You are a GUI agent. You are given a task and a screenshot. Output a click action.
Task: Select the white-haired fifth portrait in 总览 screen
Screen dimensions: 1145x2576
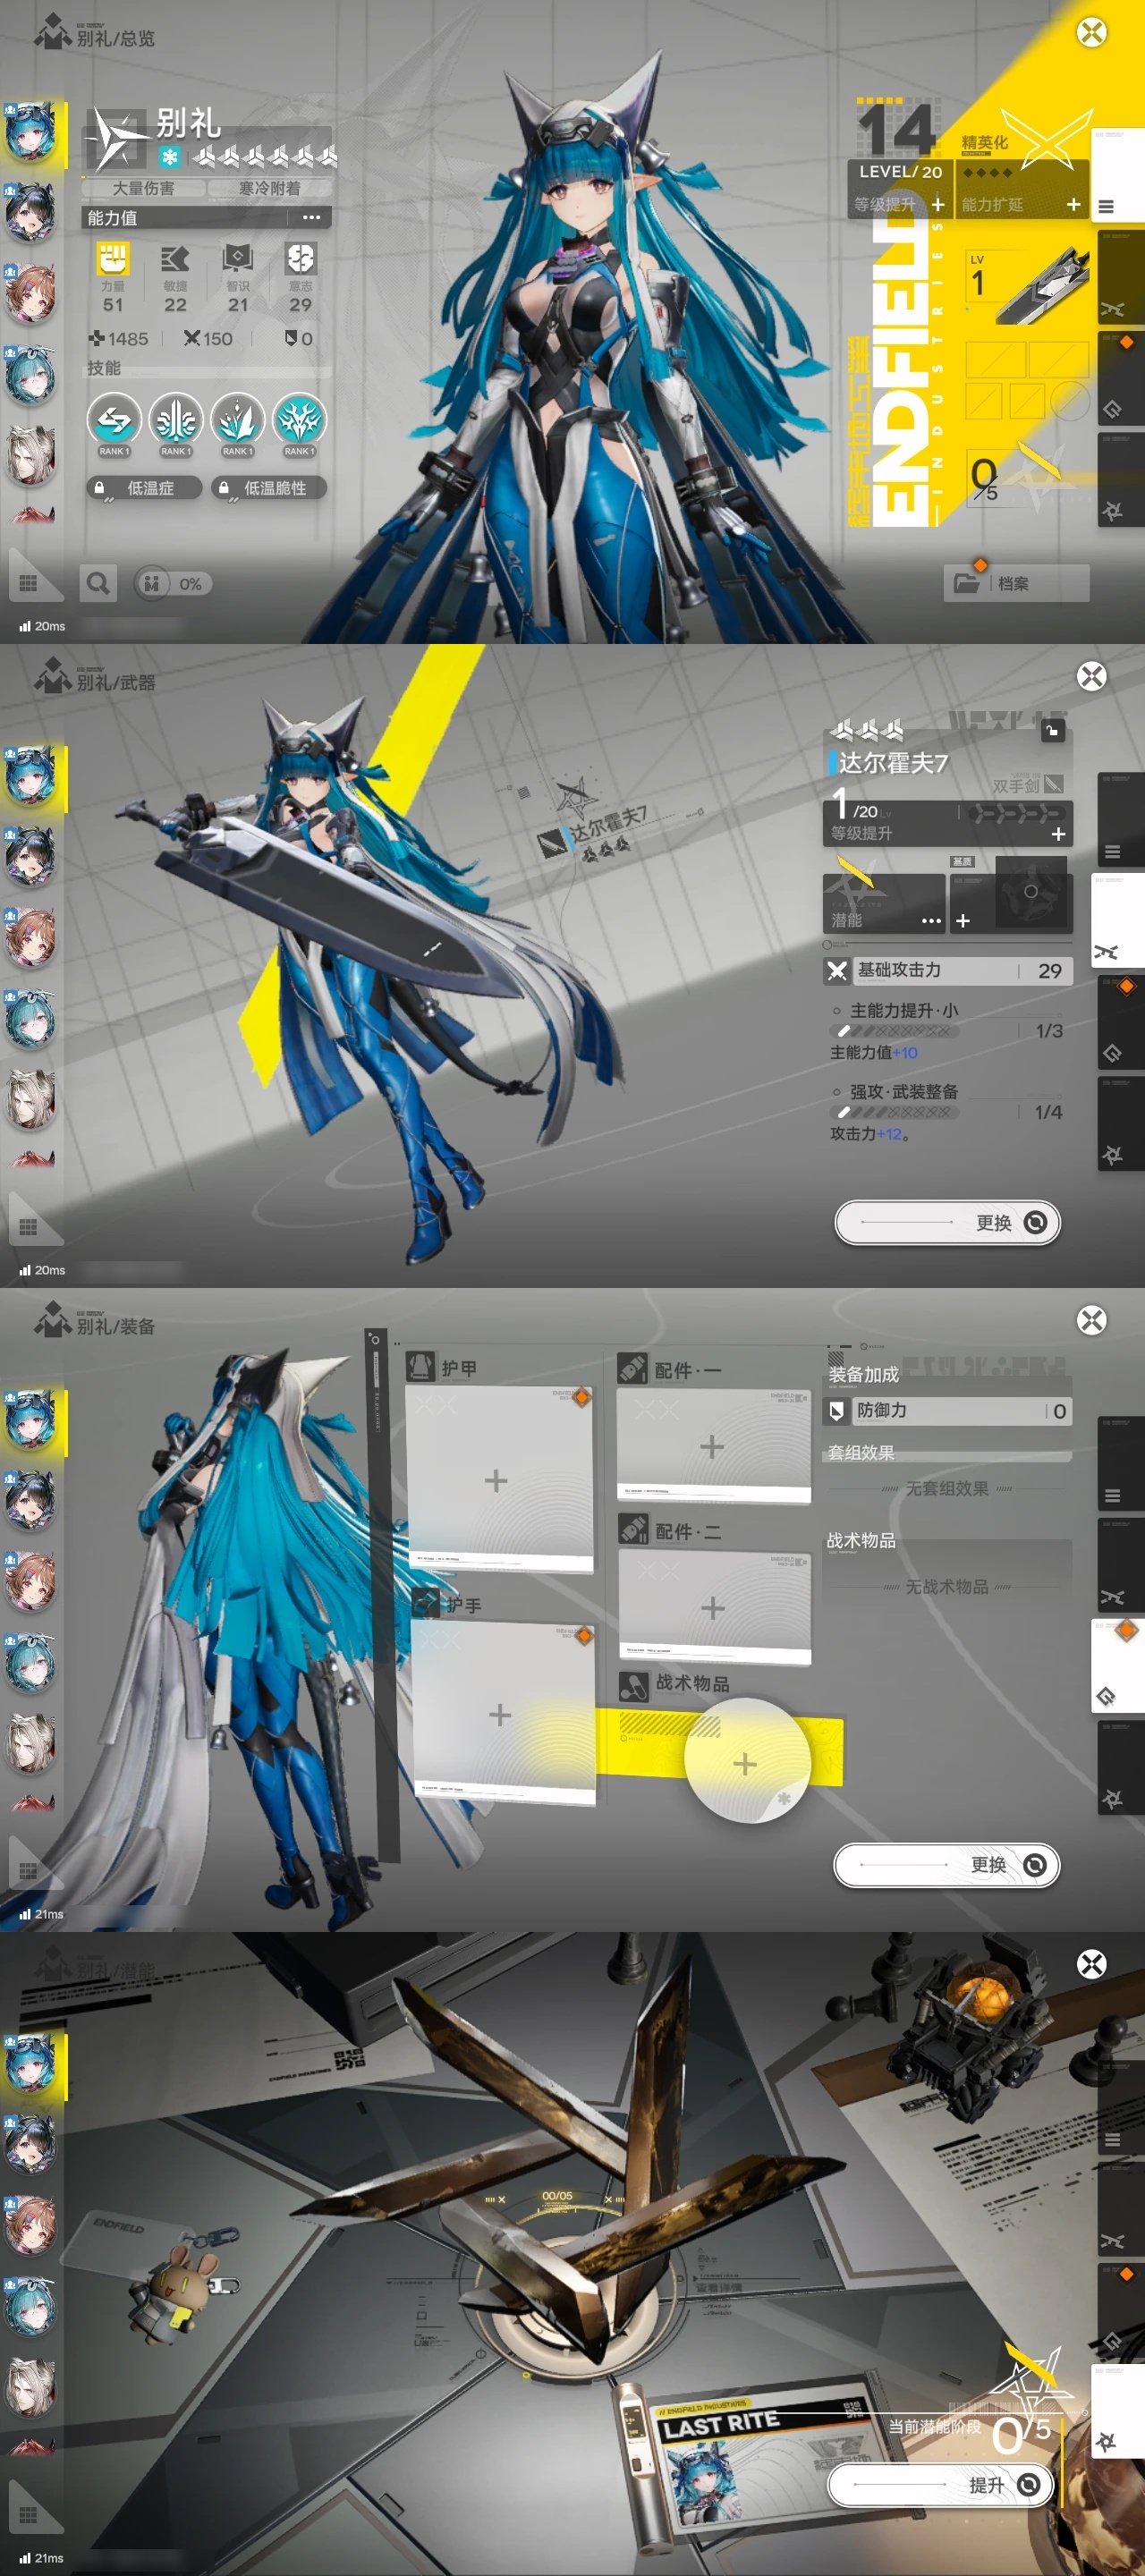[x=30, y=455]
